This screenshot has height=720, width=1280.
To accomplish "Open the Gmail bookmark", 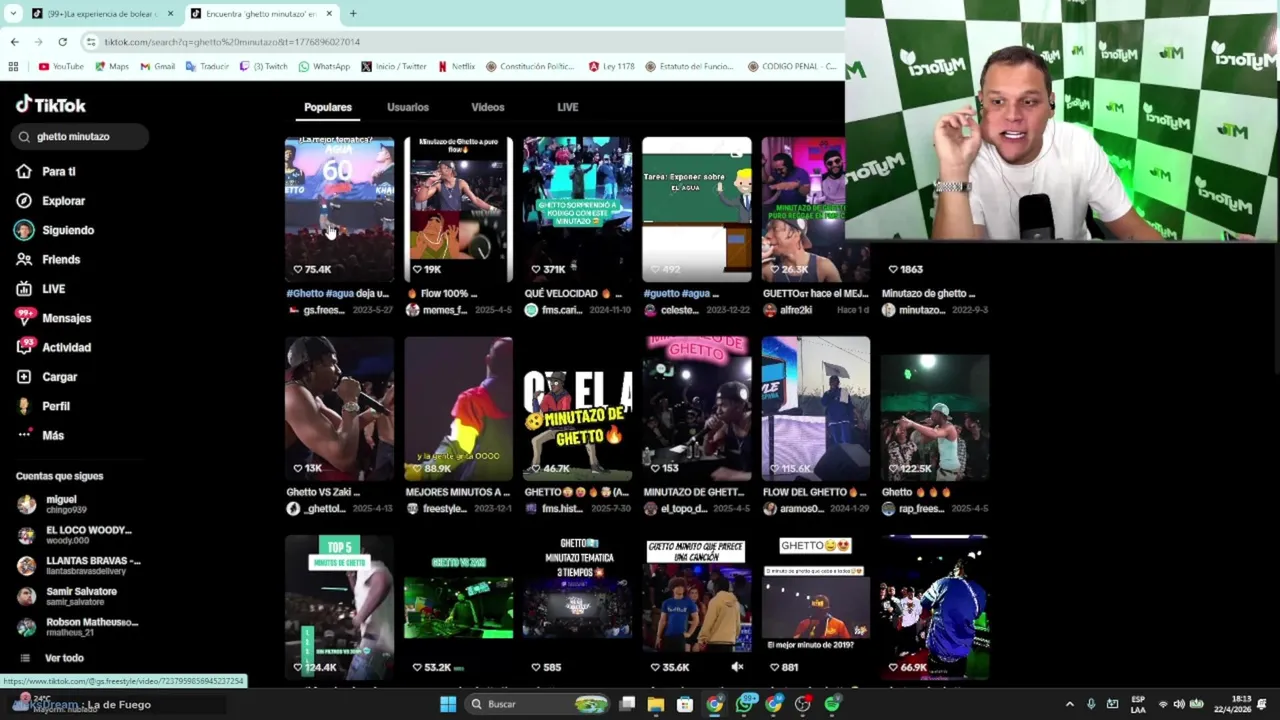I will pos(158,67).
